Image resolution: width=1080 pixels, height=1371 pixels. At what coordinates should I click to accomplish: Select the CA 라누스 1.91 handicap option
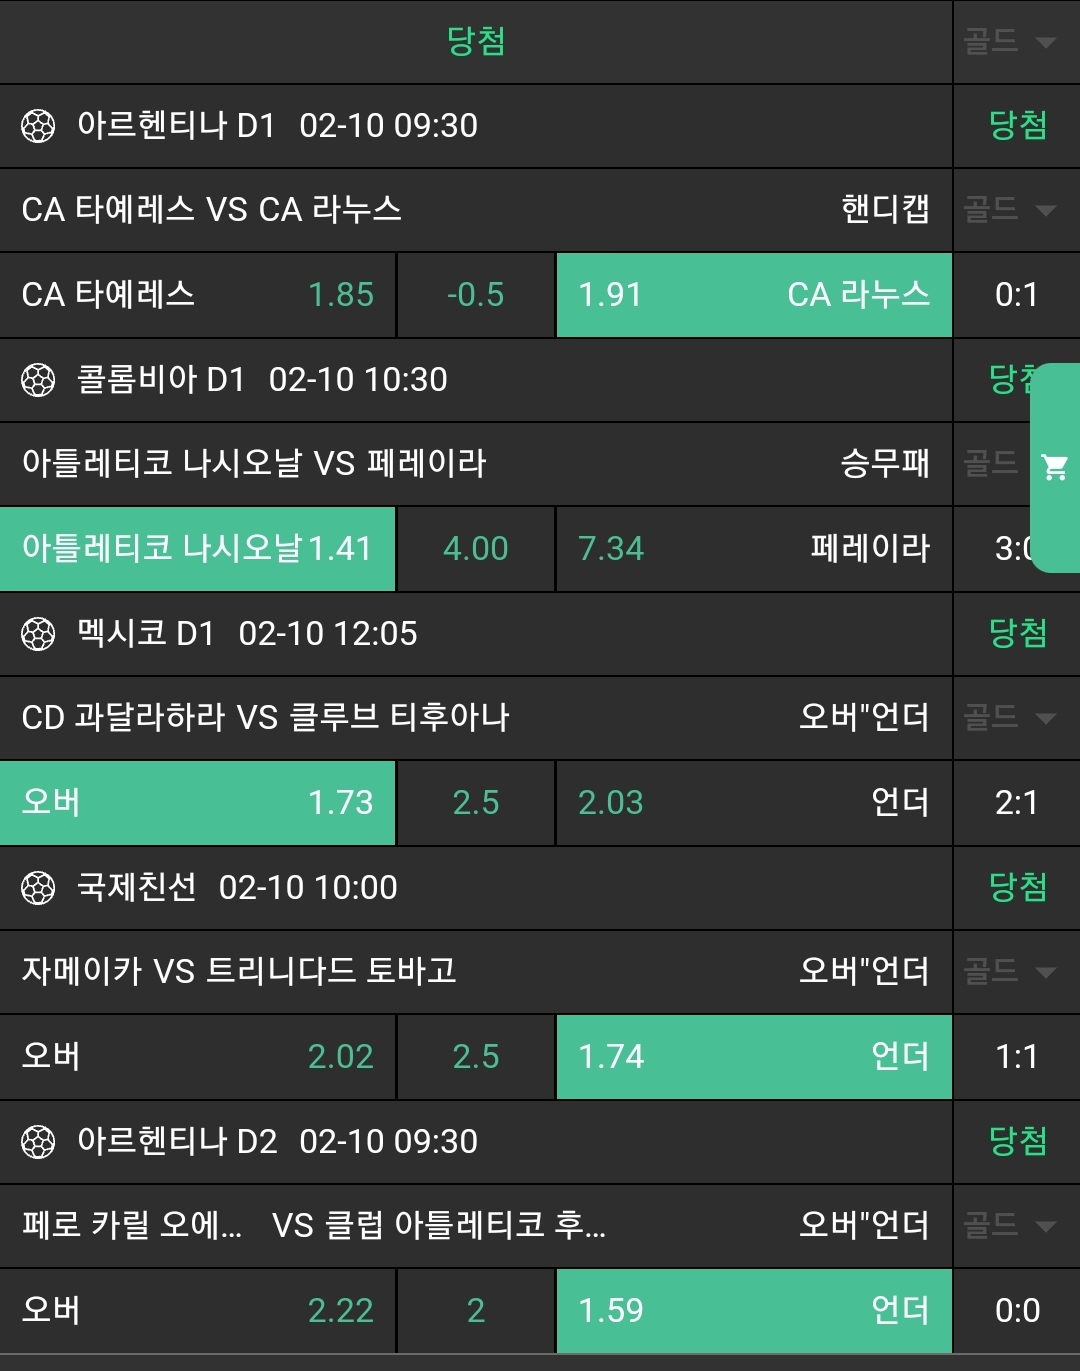pyautogui.click(x=754, y=295)
